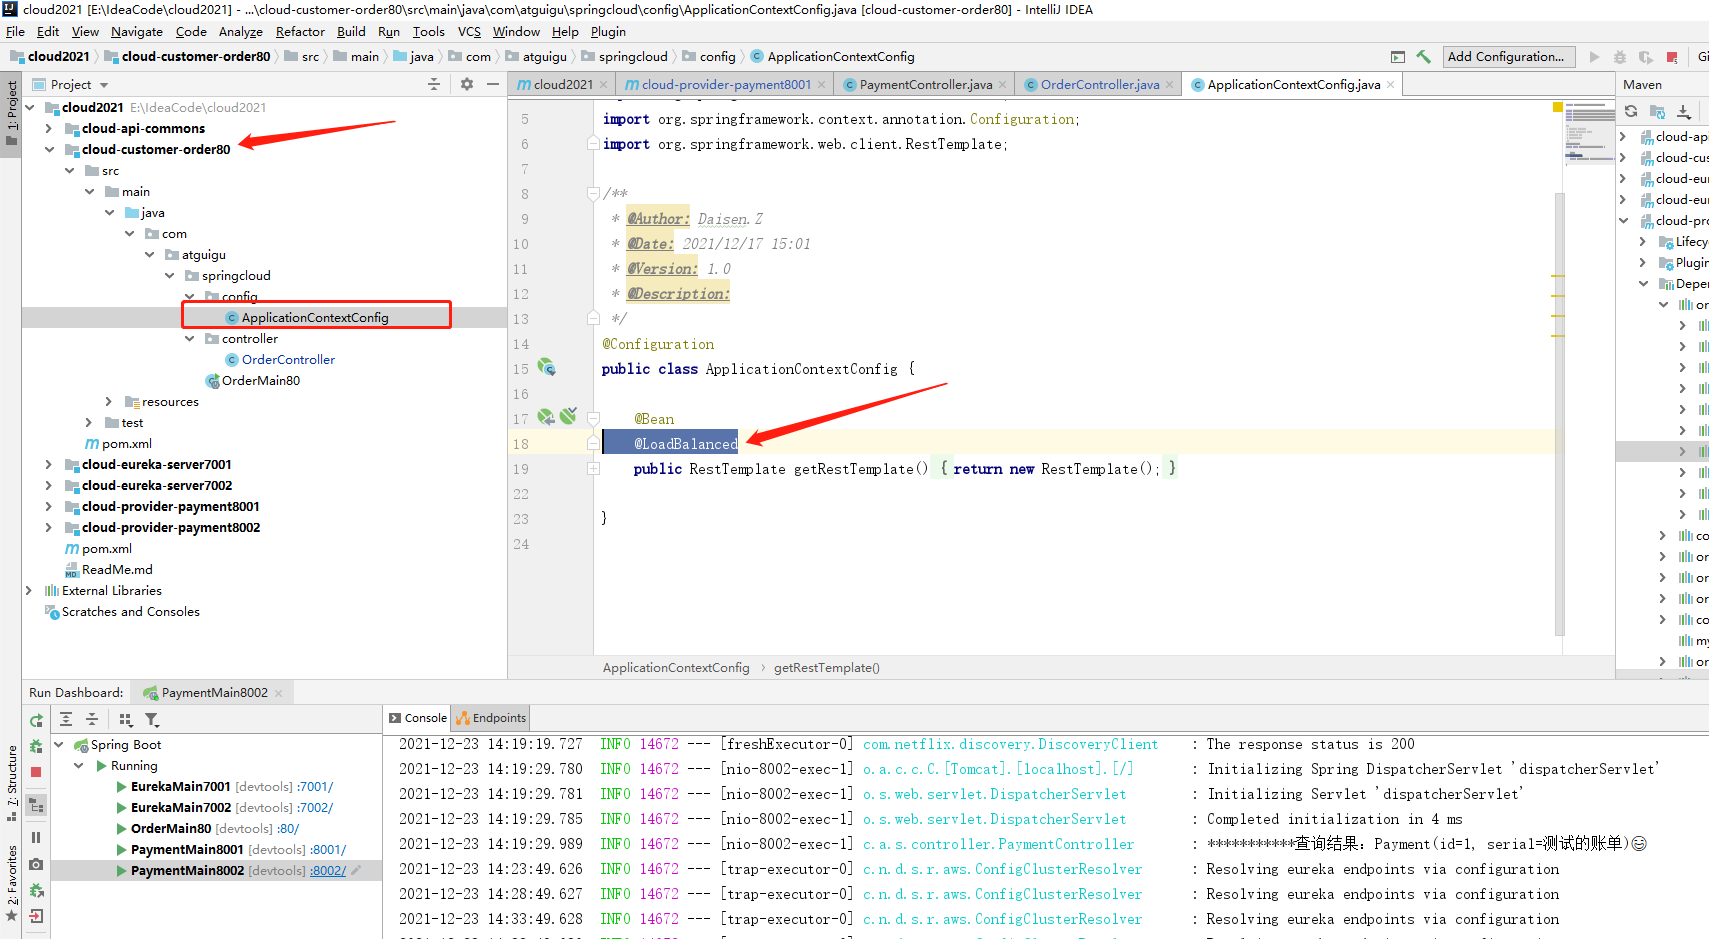
Task: Open the :7001/ link of EurekaMain7001
Action: pyautogui.click(x=315, y=787)
